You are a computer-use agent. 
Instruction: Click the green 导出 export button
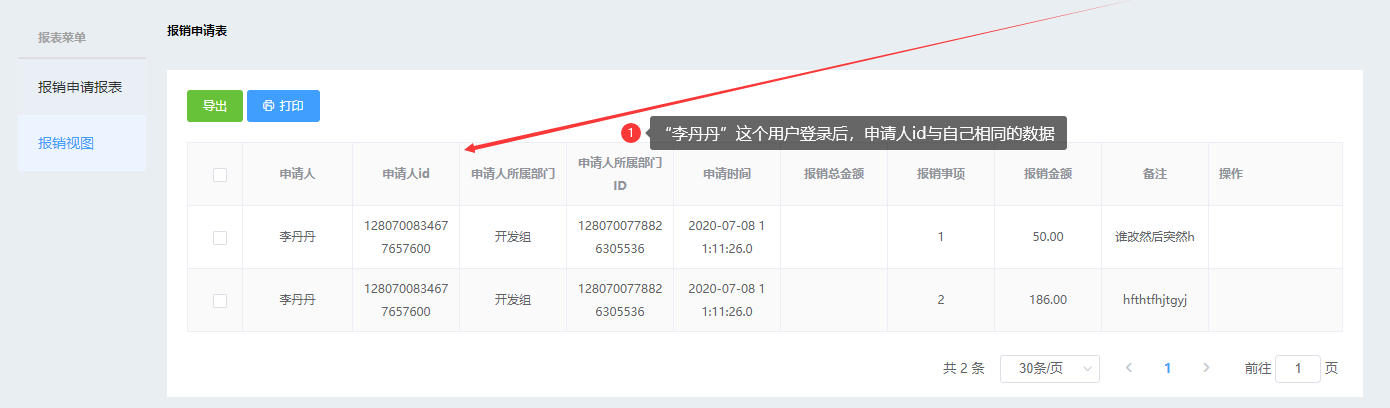coord(215,105)
